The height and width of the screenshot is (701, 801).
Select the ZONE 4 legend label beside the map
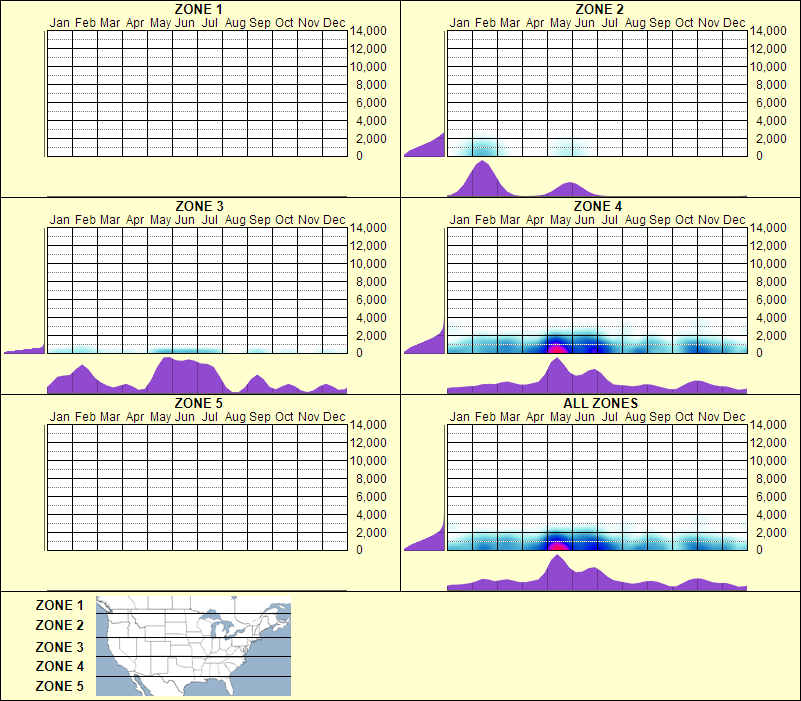[59, 666]
